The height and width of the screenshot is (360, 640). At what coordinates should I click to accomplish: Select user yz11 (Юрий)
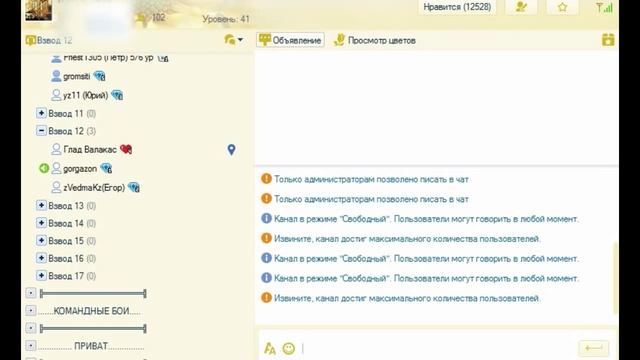pos(85,95)
